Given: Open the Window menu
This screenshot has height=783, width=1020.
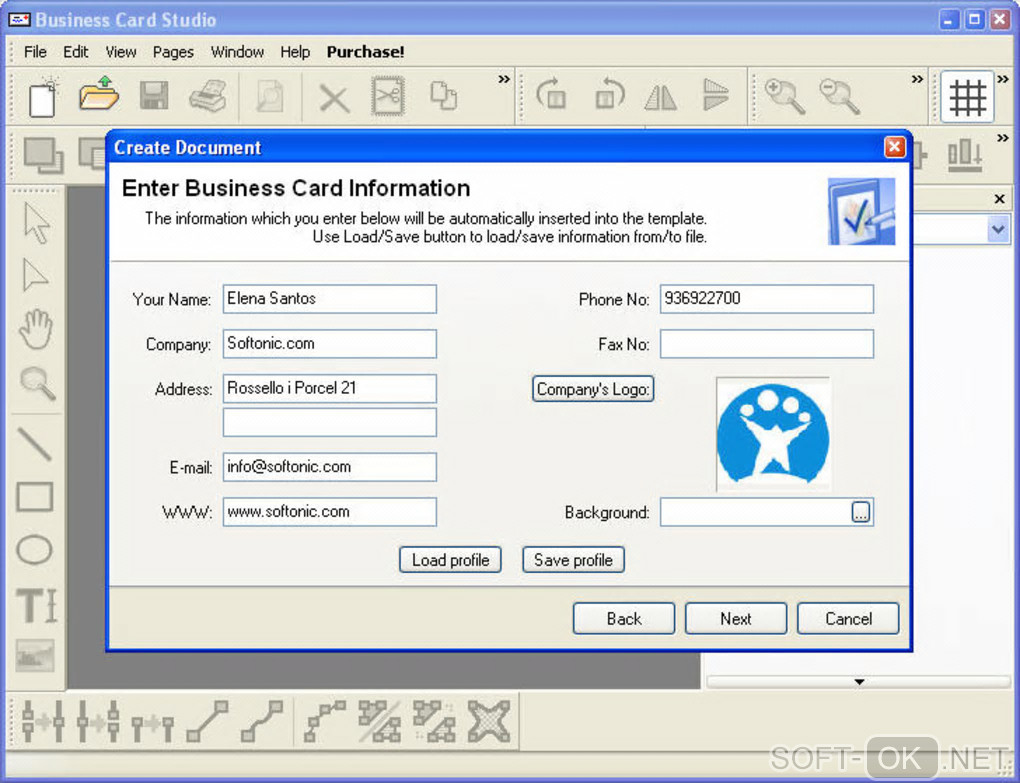Looking at the screenshot, I should [237, 52].
